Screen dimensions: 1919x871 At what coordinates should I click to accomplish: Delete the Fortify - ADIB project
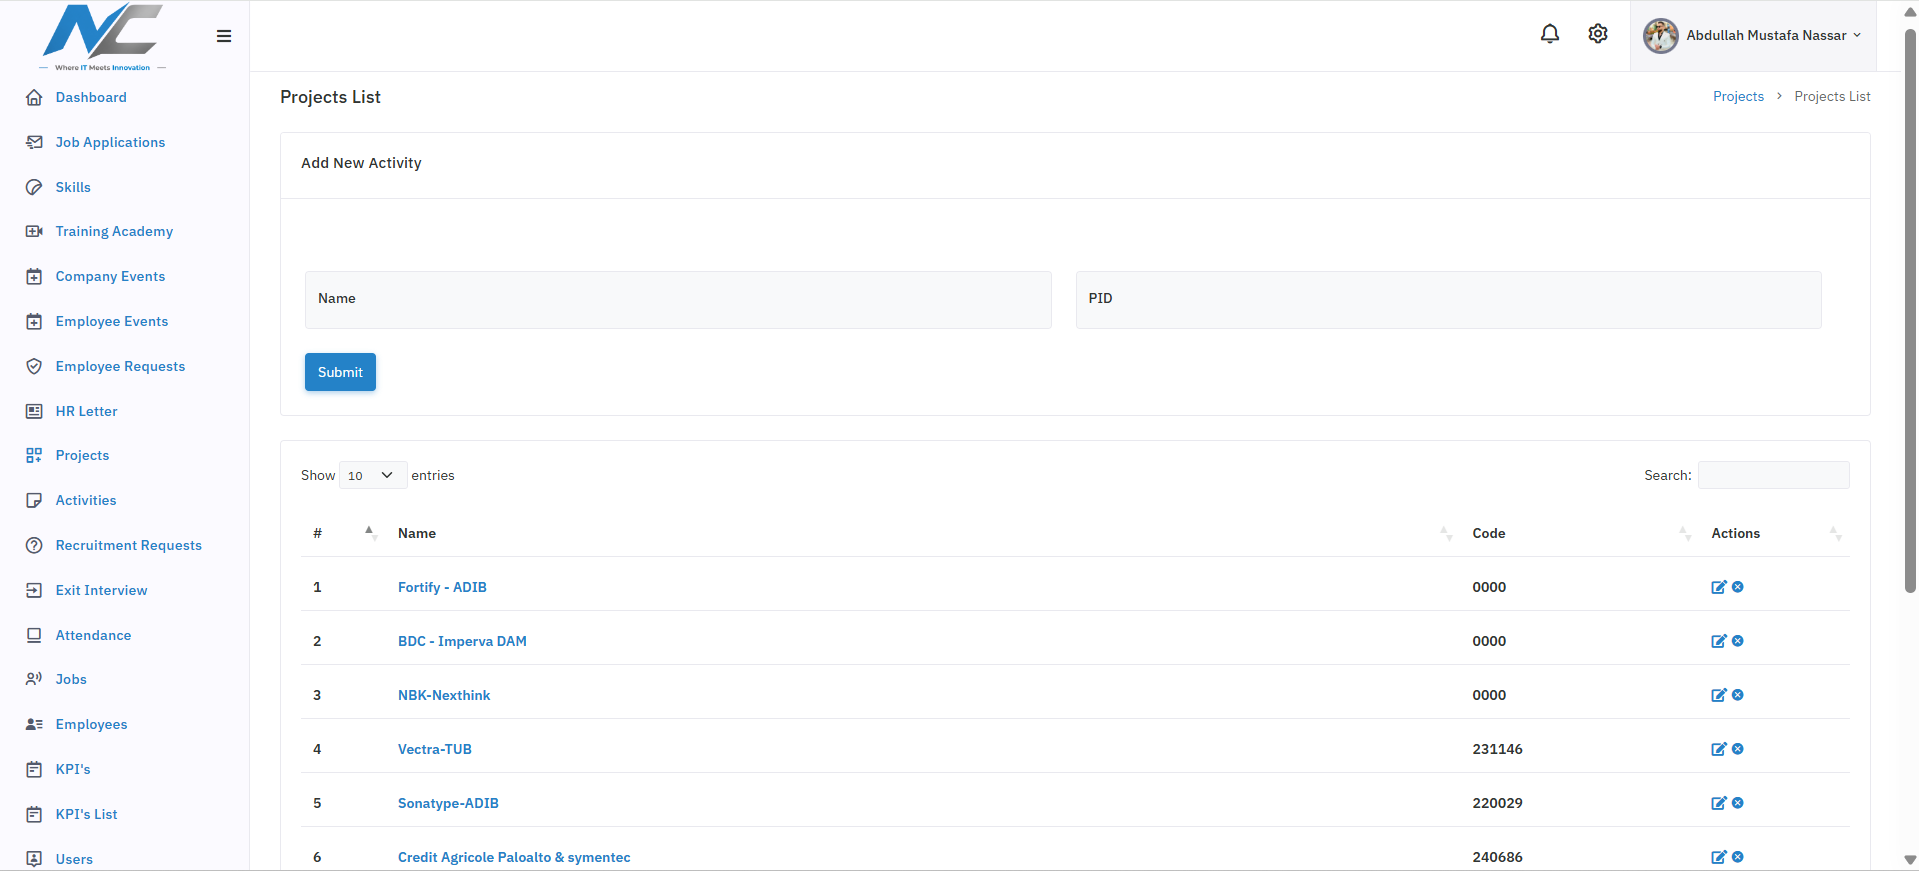(1738, 587)
